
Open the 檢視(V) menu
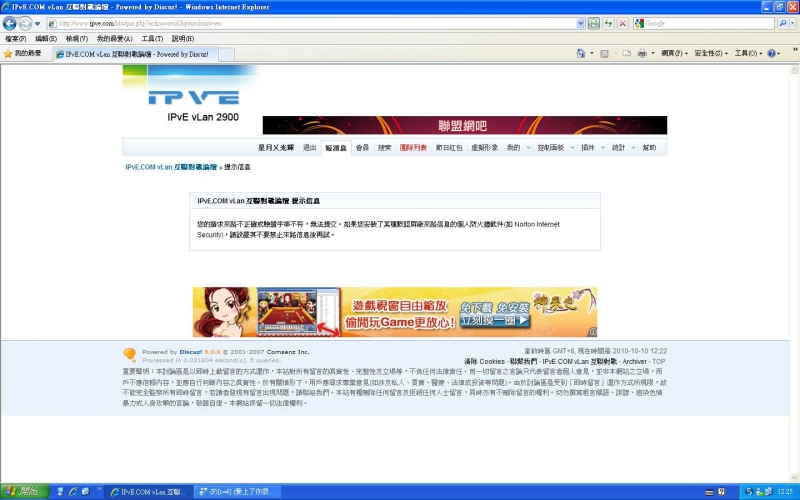pyautogui.click(x=77, y=39)
